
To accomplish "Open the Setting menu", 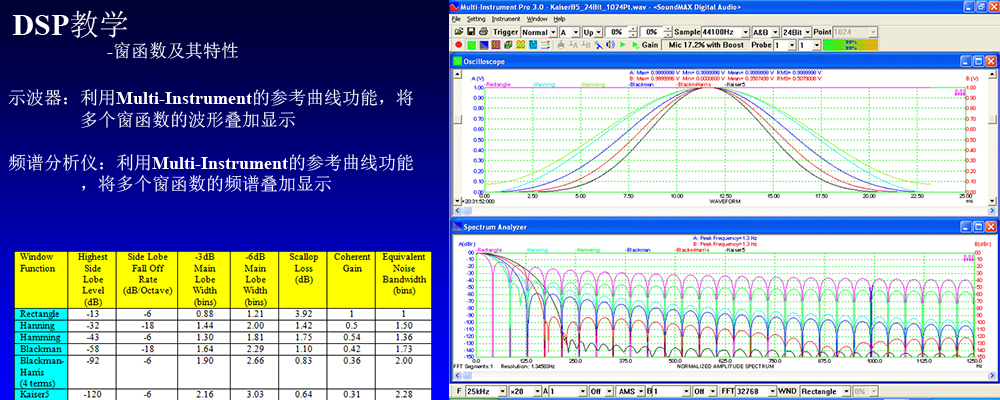I will point(476,19).
